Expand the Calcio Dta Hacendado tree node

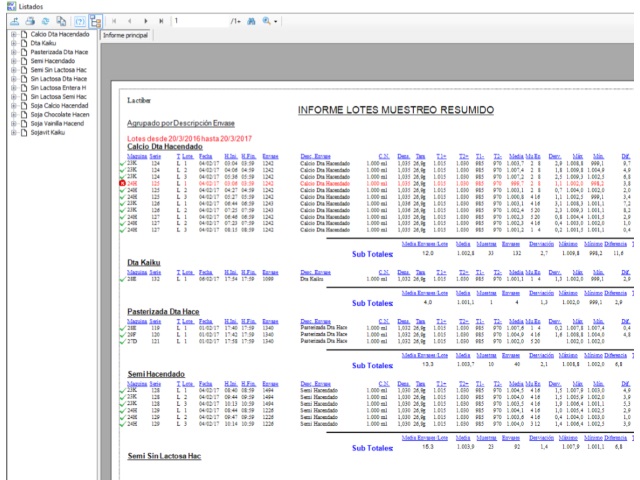point(13,34)
